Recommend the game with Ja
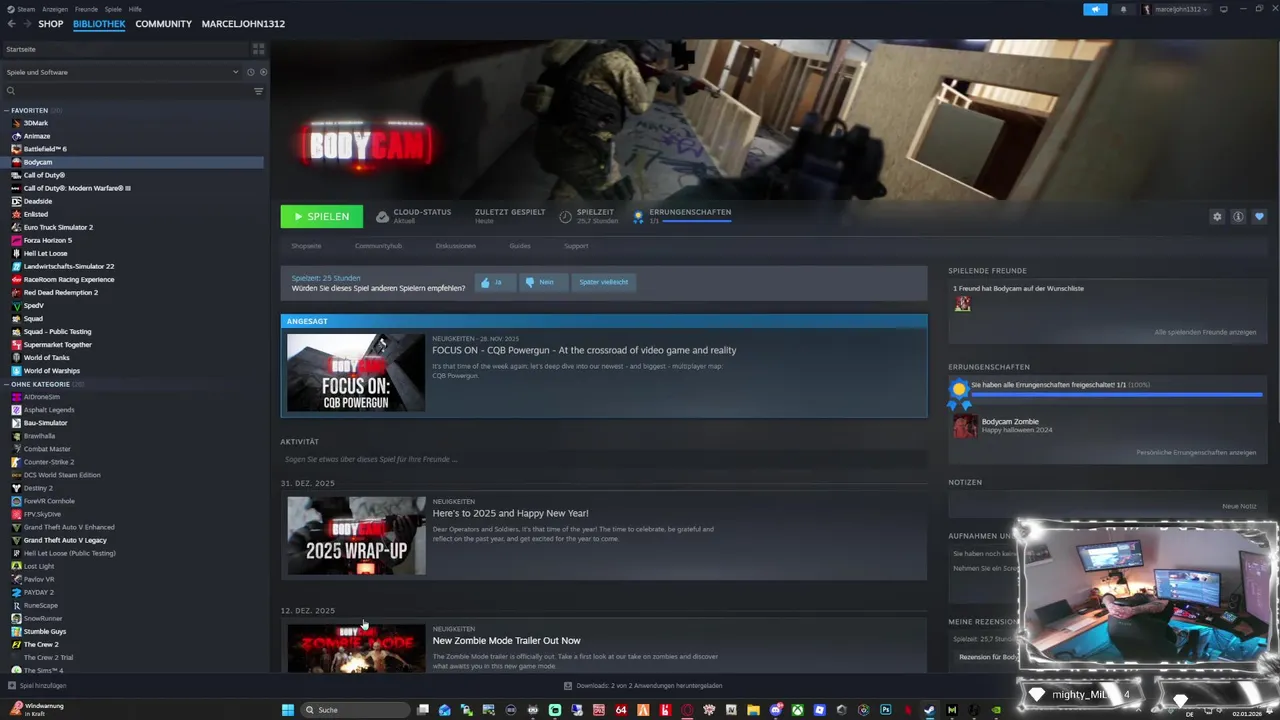Screen dimensions: 1280x720 click(x=495, y=282)
